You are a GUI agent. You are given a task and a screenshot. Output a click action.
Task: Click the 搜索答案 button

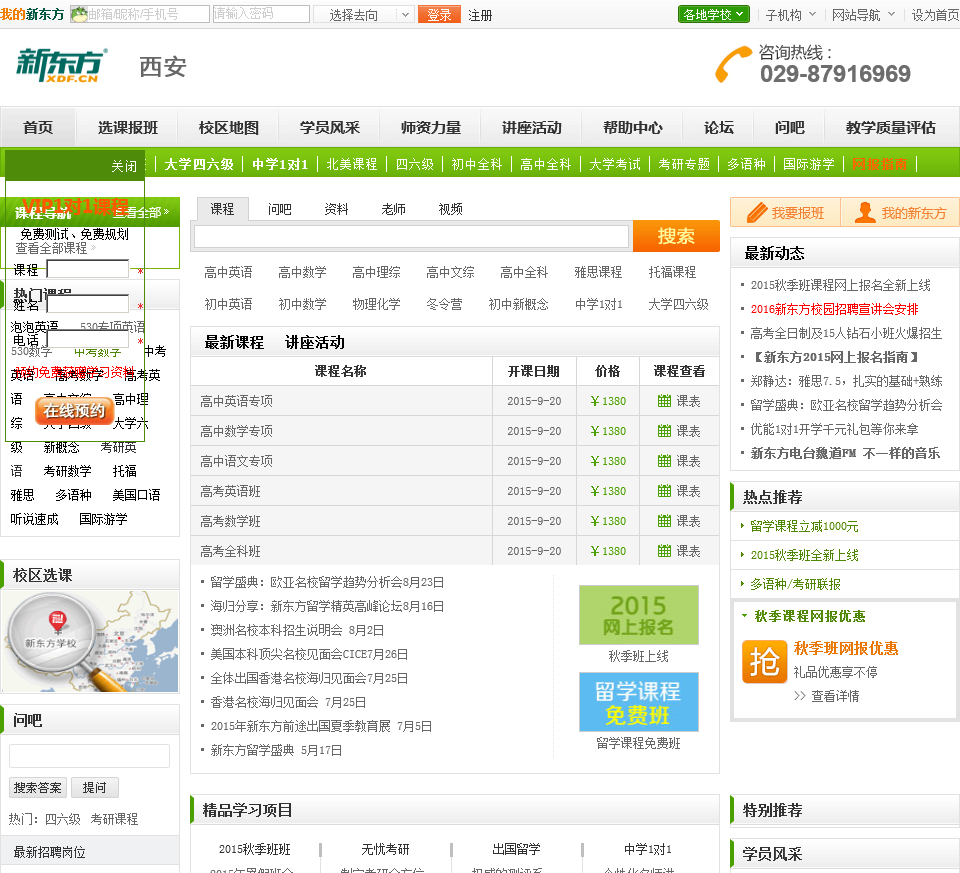point(38,788)
